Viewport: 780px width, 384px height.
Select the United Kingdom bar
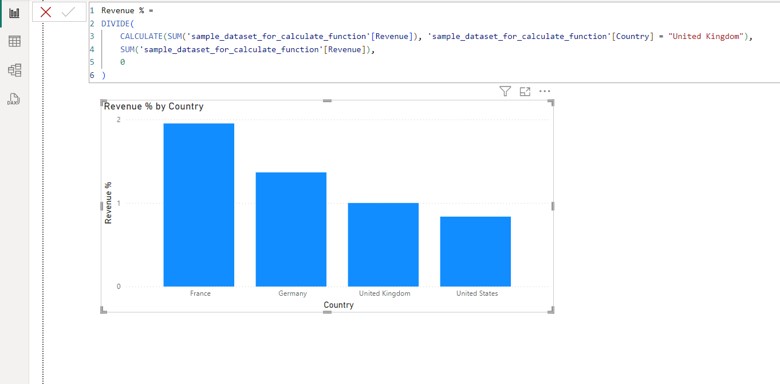click(383, 245)
